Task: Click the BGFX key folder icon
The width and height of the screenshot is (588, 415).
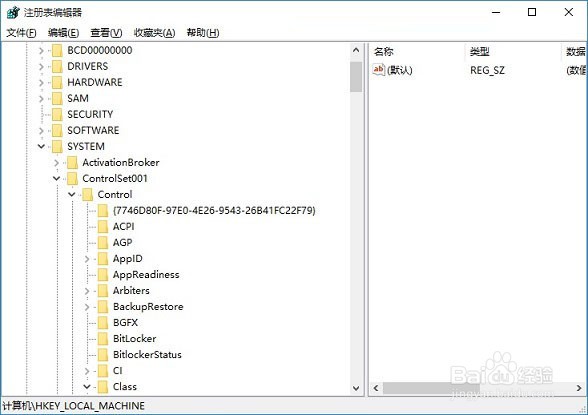Action: click(x=103, y=323)
